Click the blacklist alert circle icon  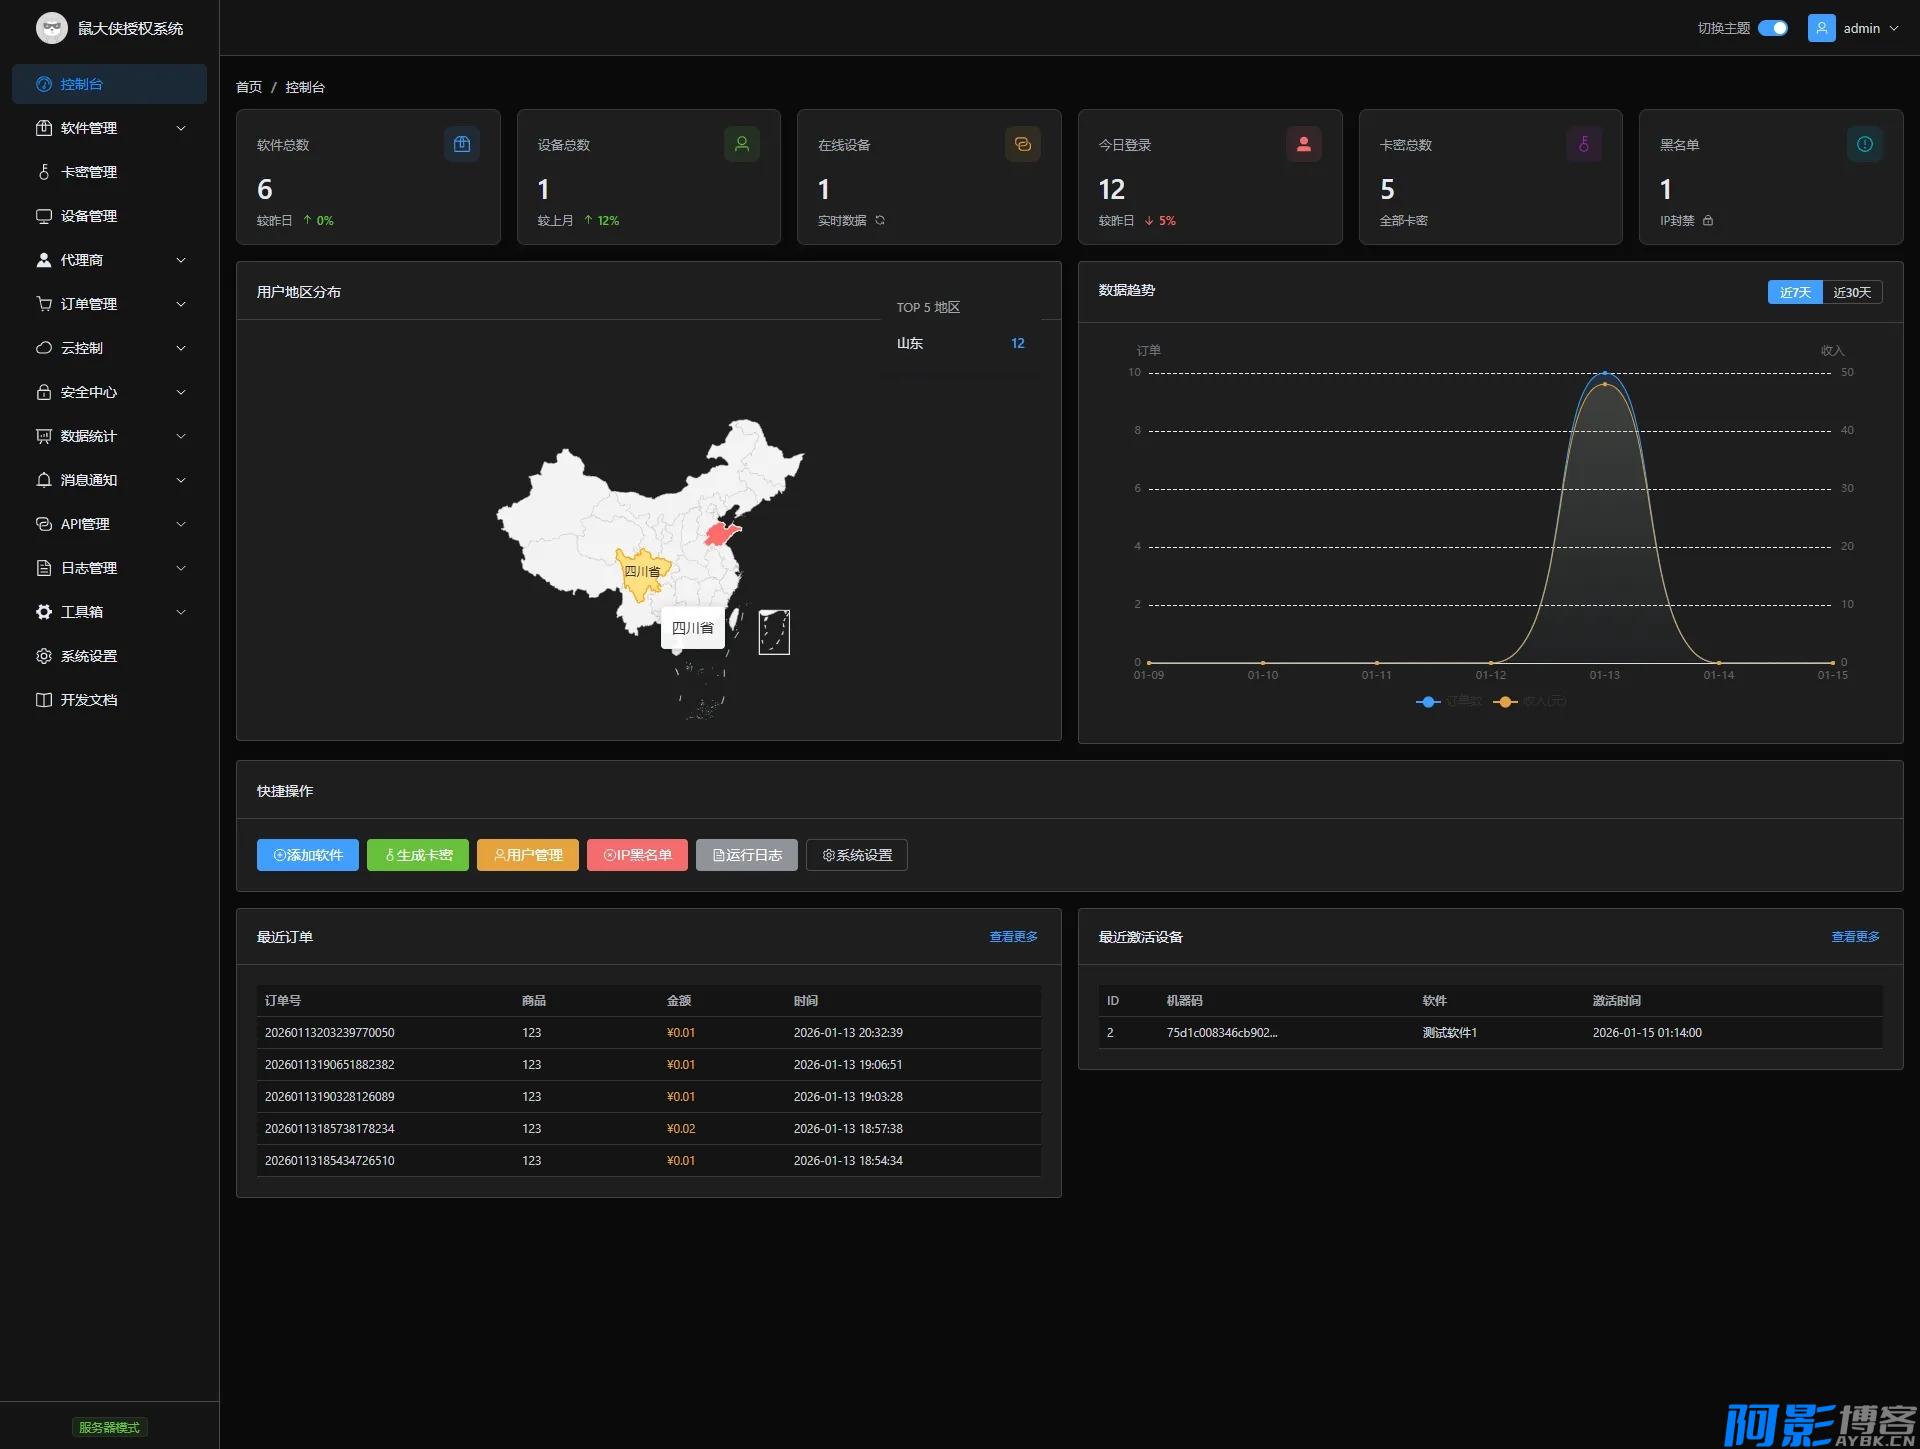tap(1864, 144)
